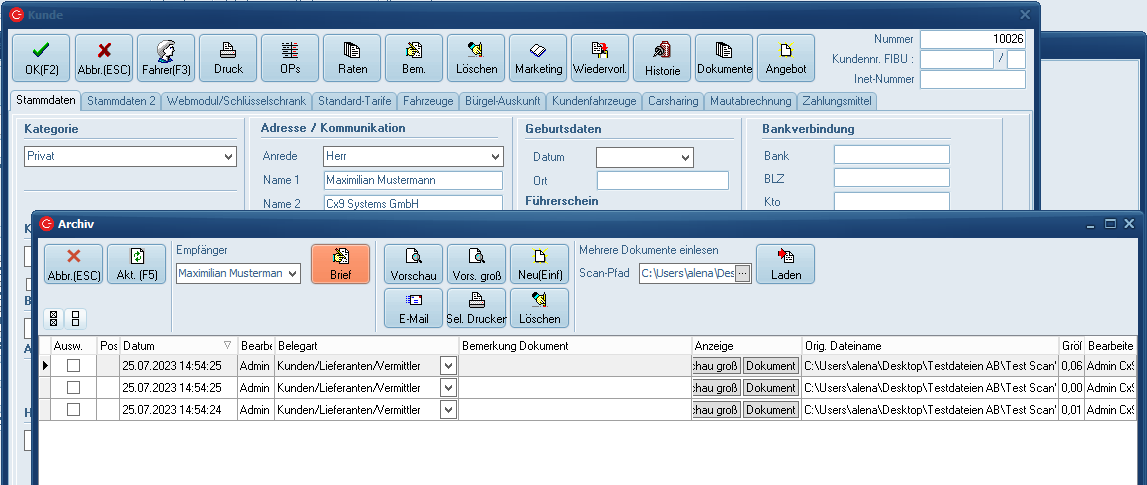Check the Ausw. checkbox in third row

tap(73, 410)
